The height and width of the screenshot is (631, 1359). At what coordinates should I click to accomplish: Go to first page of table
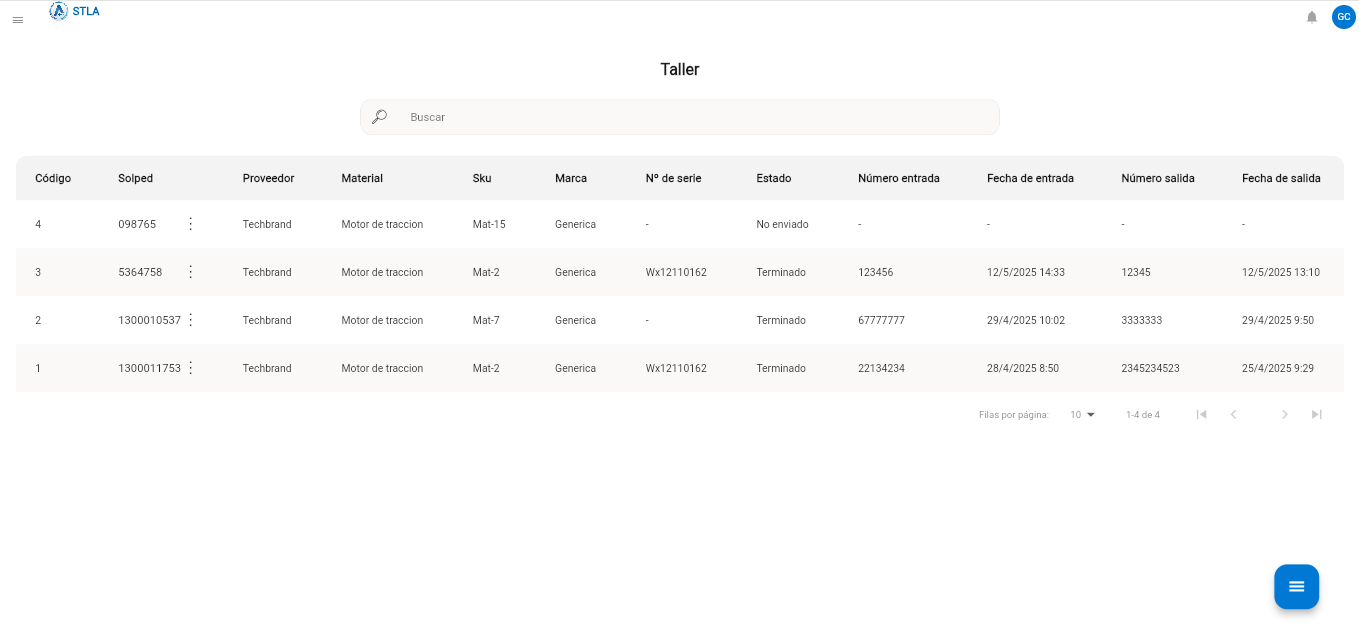1202,414
